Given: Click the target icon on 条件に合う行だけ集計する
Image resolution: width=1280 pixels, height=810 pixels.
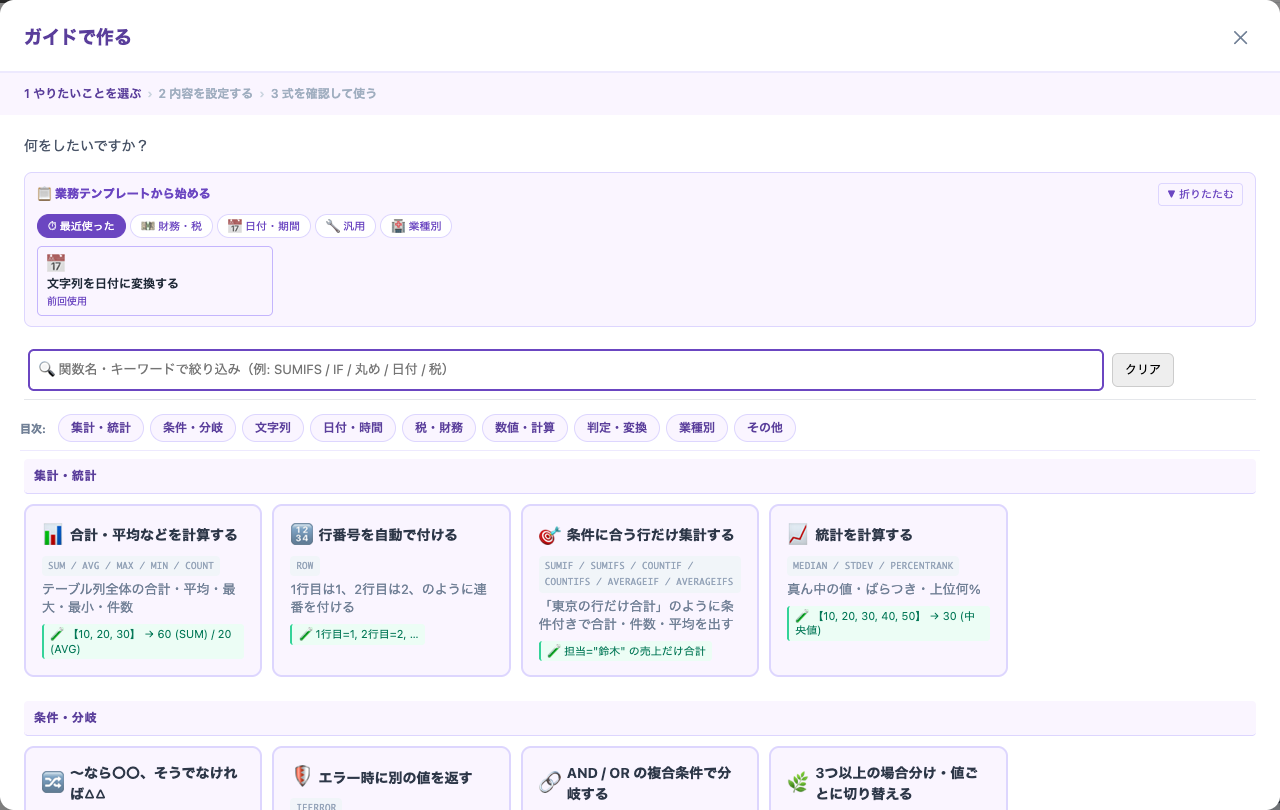Looking at the screenshot, I should (x=549, y=535).
